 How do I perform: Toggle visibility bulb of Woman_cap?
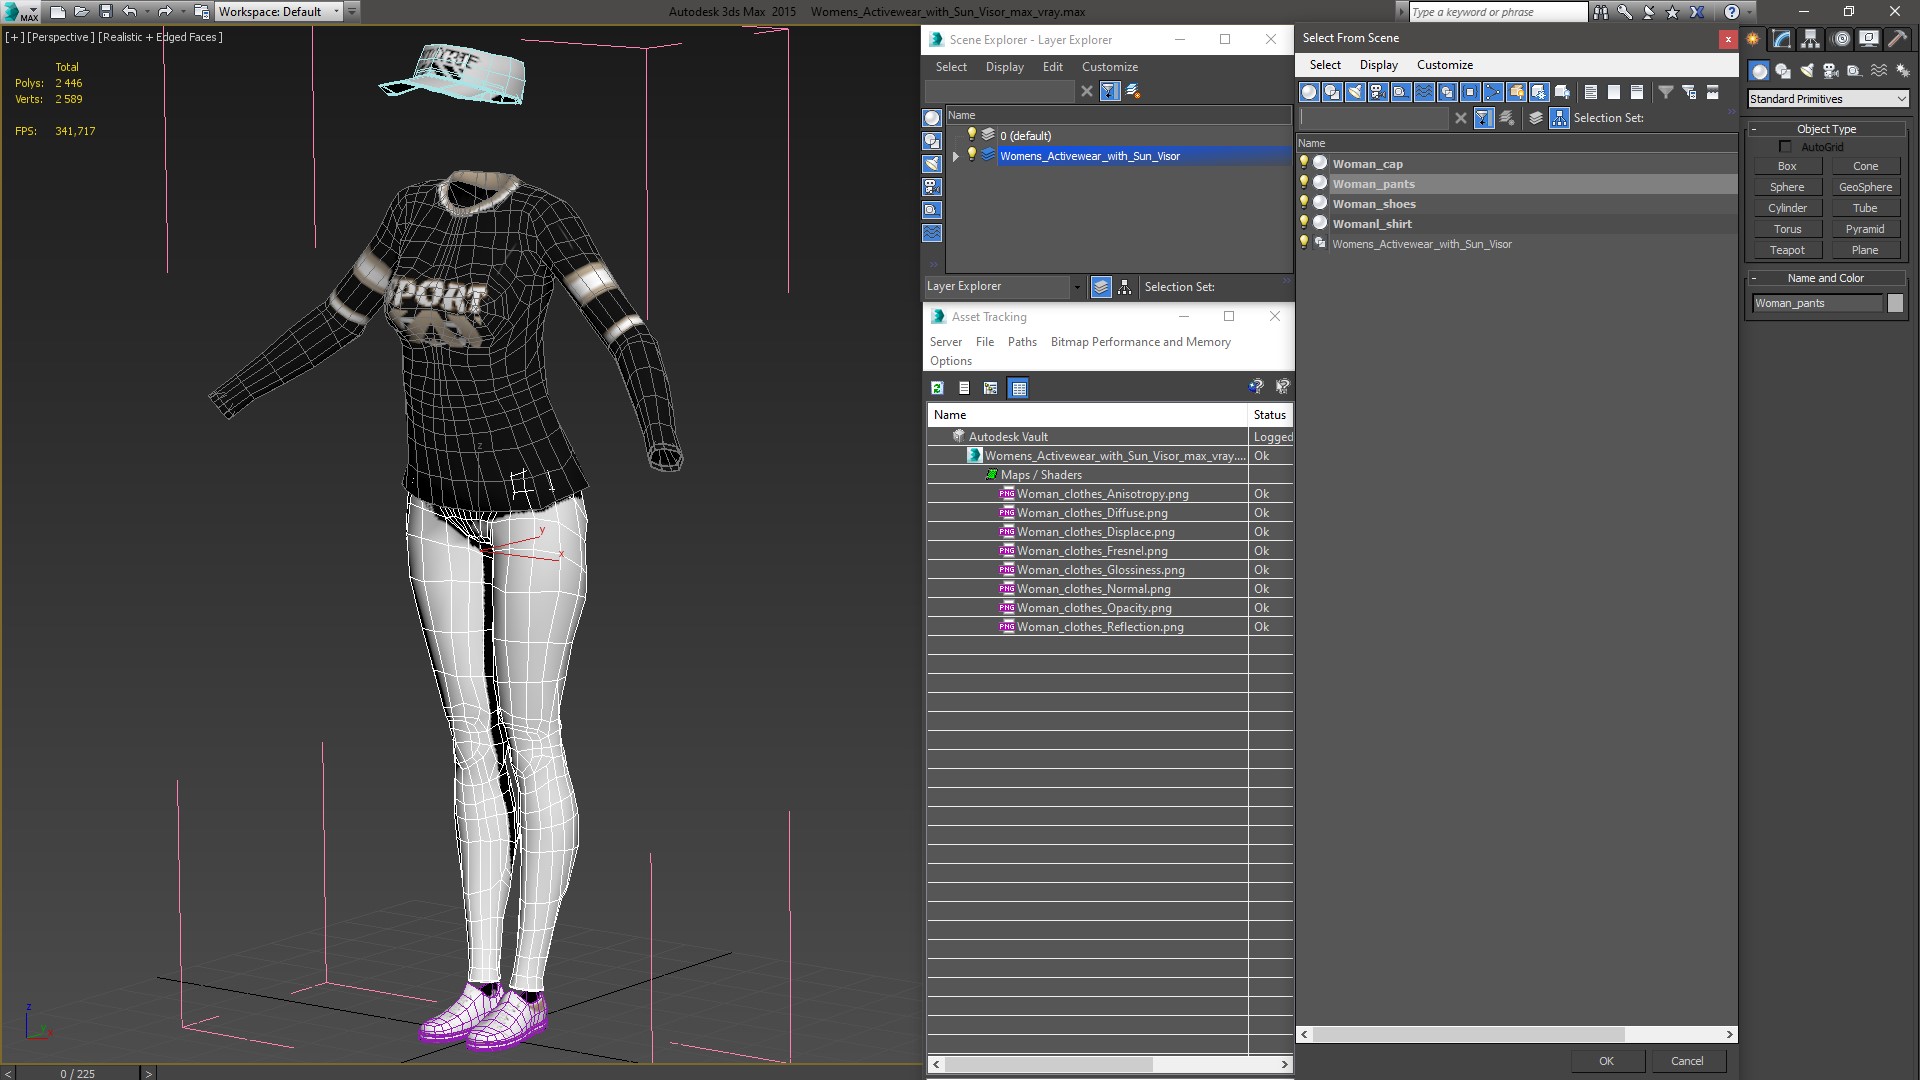click(1304, 163)
